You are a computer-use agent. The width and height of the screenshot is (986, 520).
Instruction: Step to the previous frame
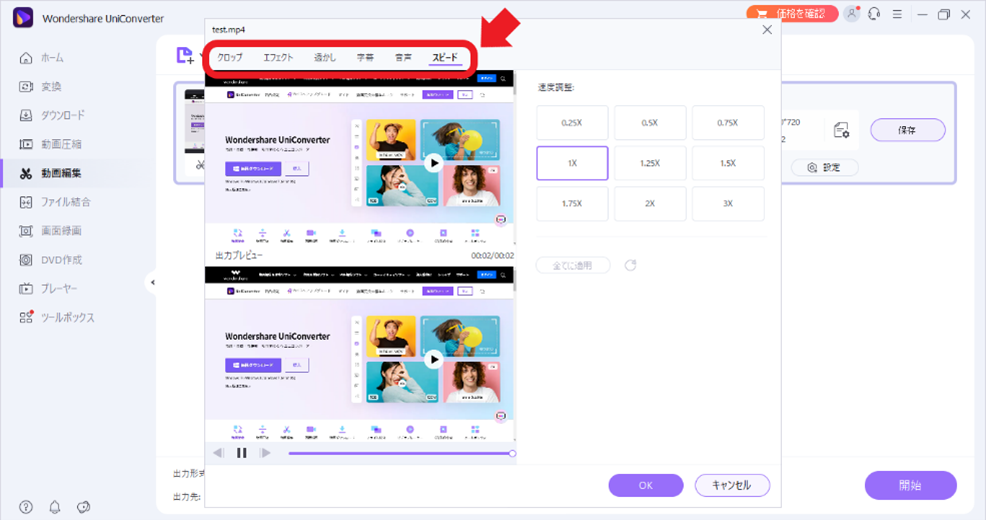click(218, 453)
